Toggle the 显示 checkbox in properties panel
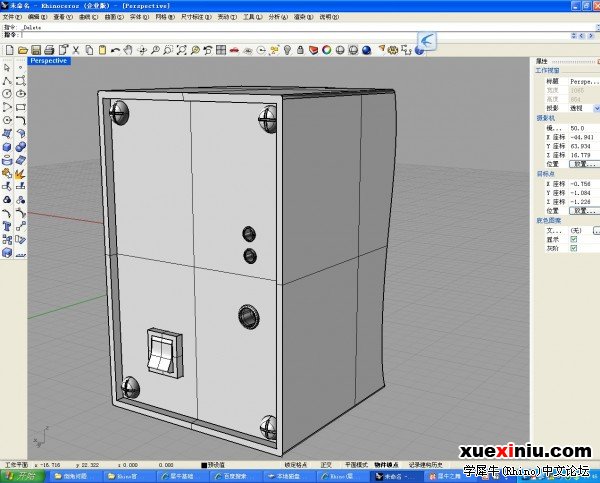The image size is (600, 483). click(x=574, y=239)
